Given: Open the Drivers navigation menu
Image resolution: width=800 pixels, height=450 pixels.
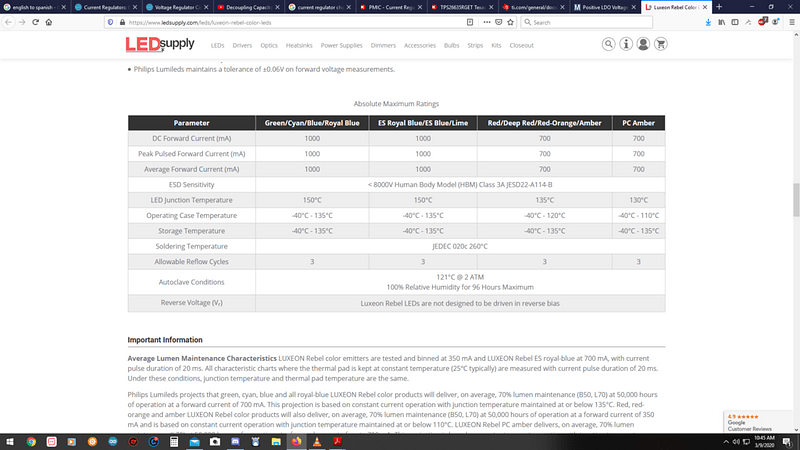Looking at the screenshot, I should tap(242, 45).
